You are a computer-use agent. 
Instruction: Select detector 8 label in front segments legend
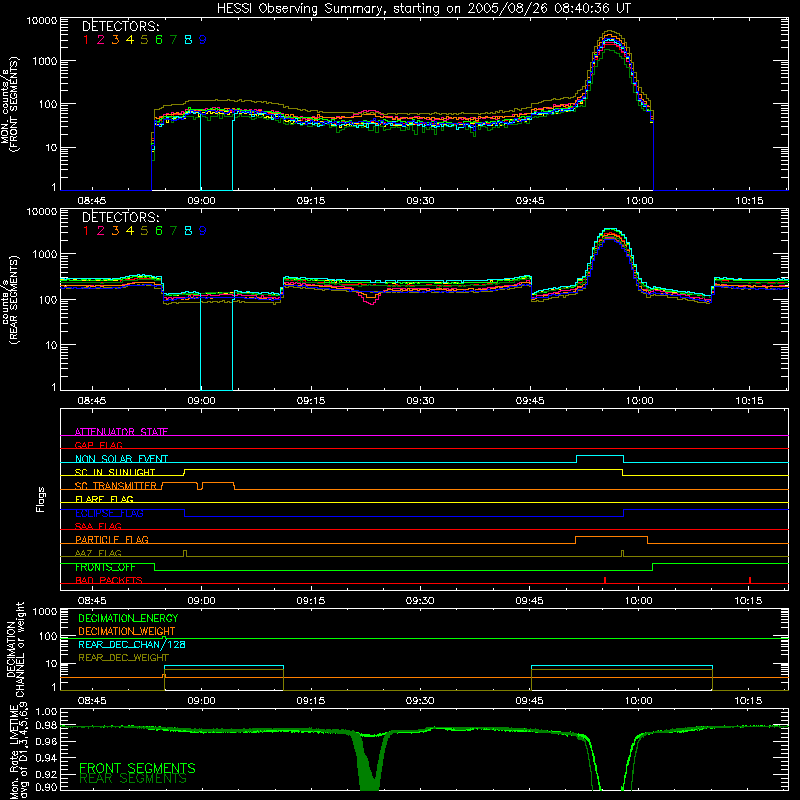click(x=188, y=39)
